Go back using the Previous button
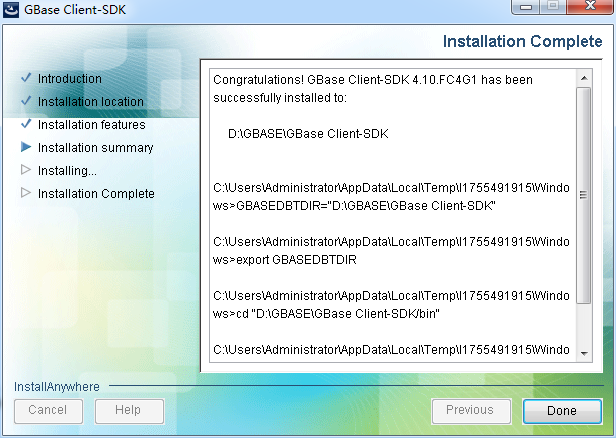Image resolution: width=616 pixels, height=438 pixels. pos(469,410)
